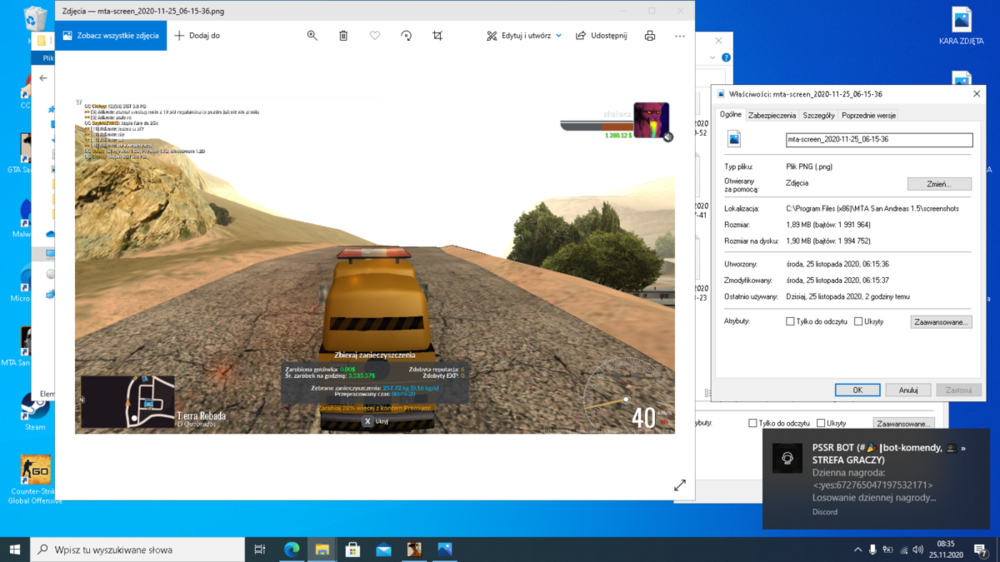Open the crop tool icon

pos(438,36)
